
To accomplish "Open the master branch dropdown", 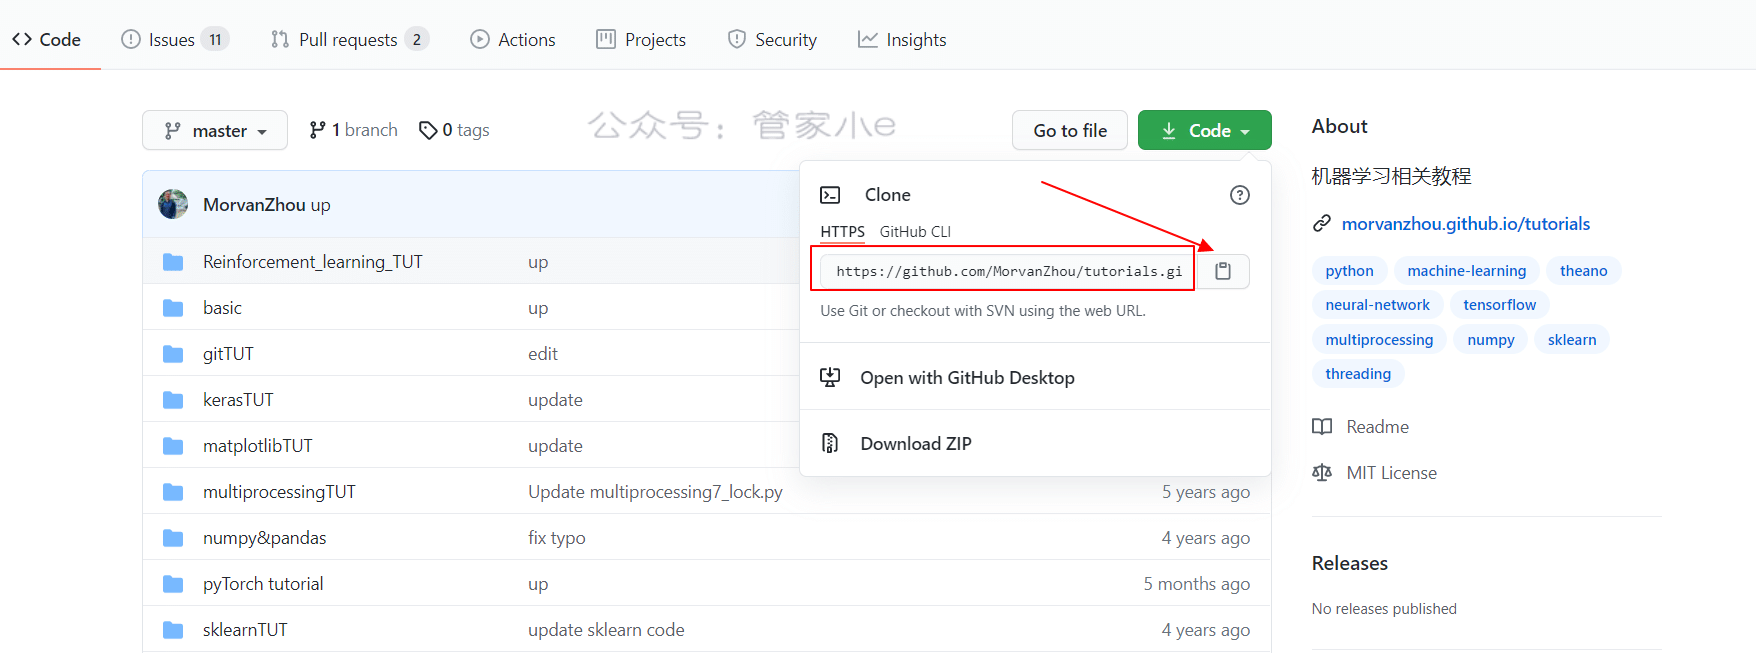I will point(215,130).
